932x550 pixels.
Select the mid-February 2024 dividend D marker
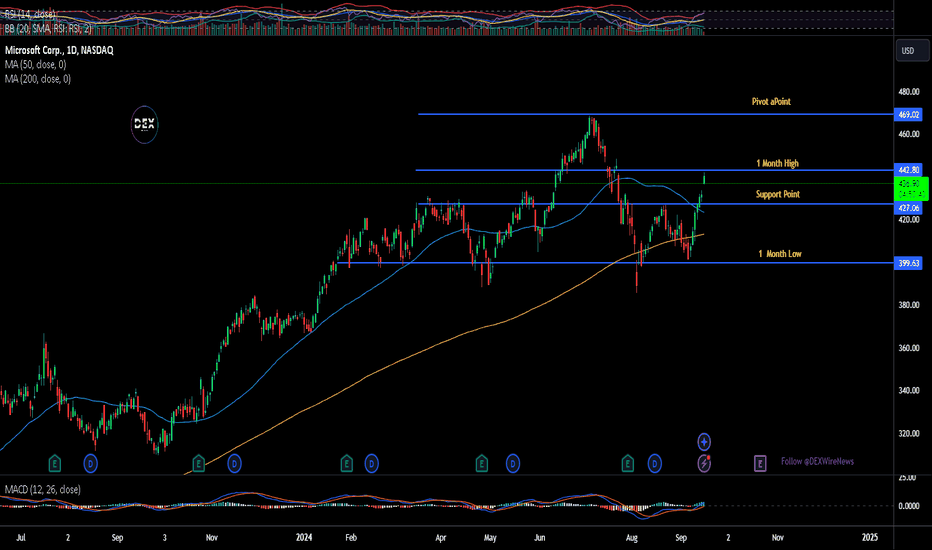[x=371, y=463]
